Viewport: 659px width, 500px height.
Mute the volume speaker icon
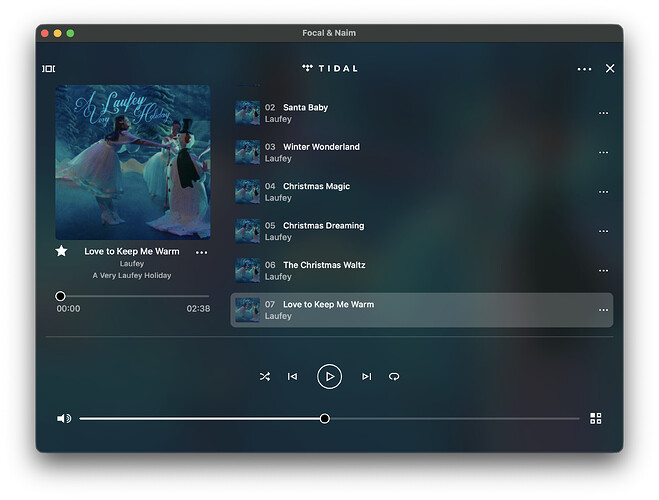pos(64,419)
